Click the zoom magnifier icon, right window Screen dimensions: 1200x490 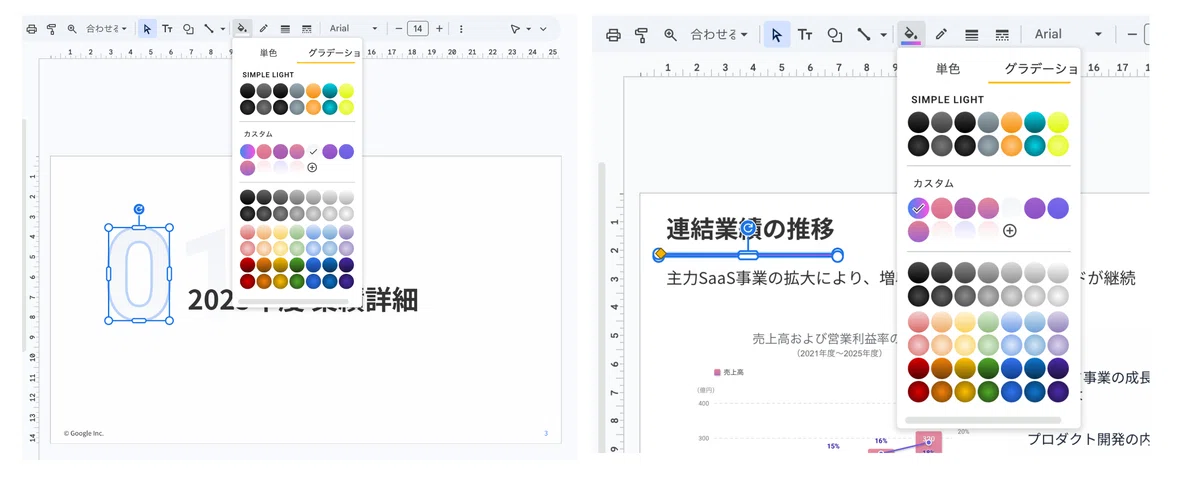coord(670,34)
